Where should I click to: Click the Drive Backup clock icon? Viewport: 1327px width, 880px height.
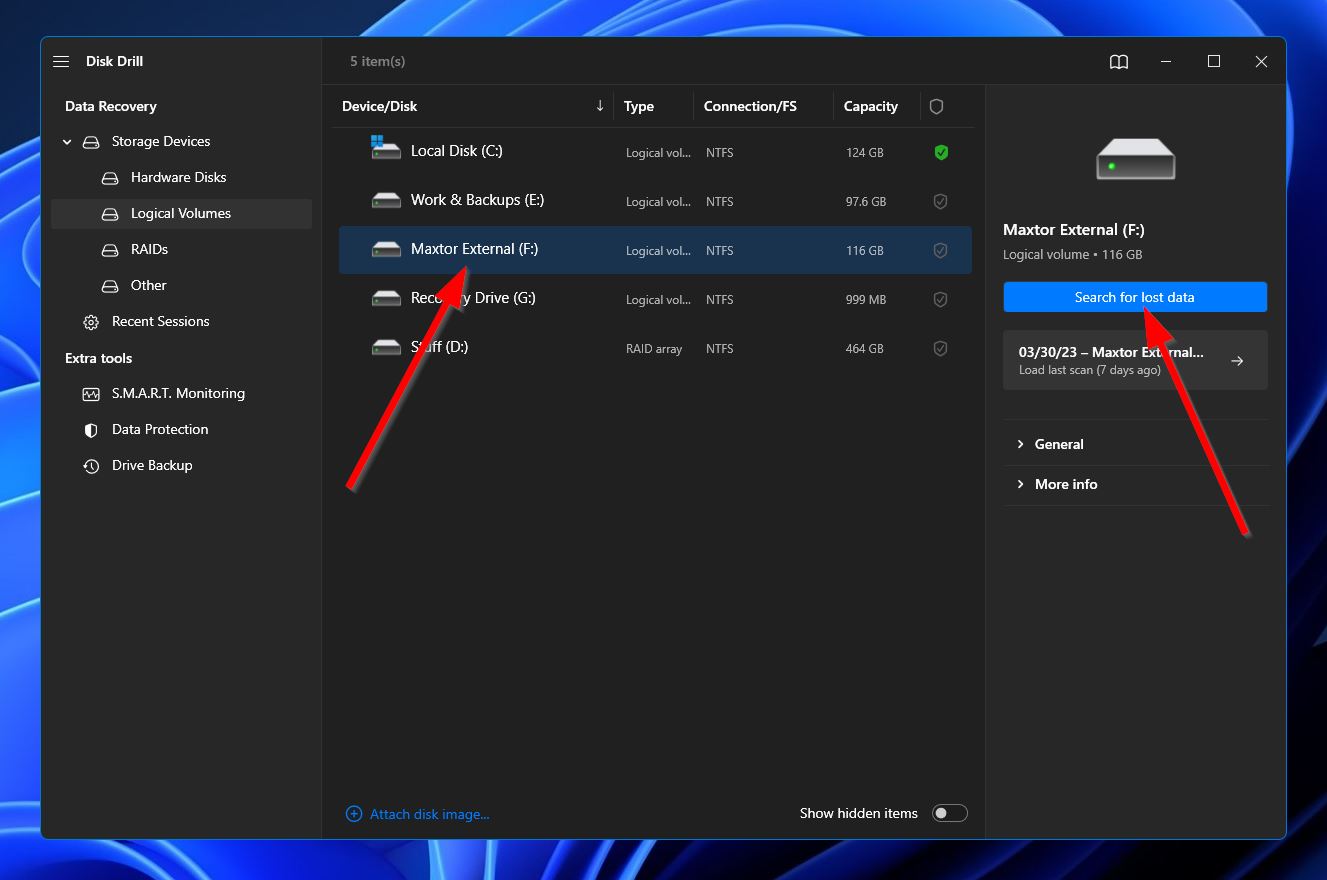[x=91, y=466]
